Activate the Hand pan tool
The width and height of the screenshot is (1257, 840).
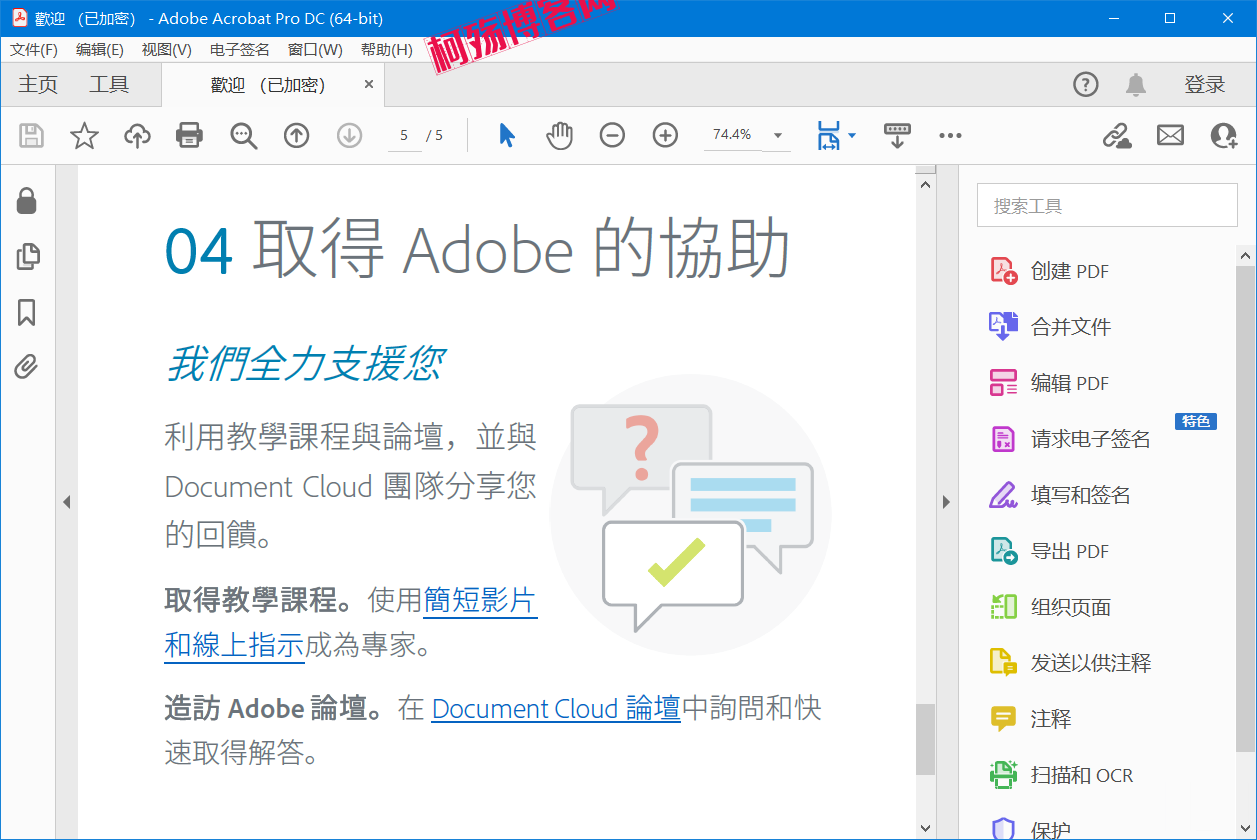[x=560, y=135]
